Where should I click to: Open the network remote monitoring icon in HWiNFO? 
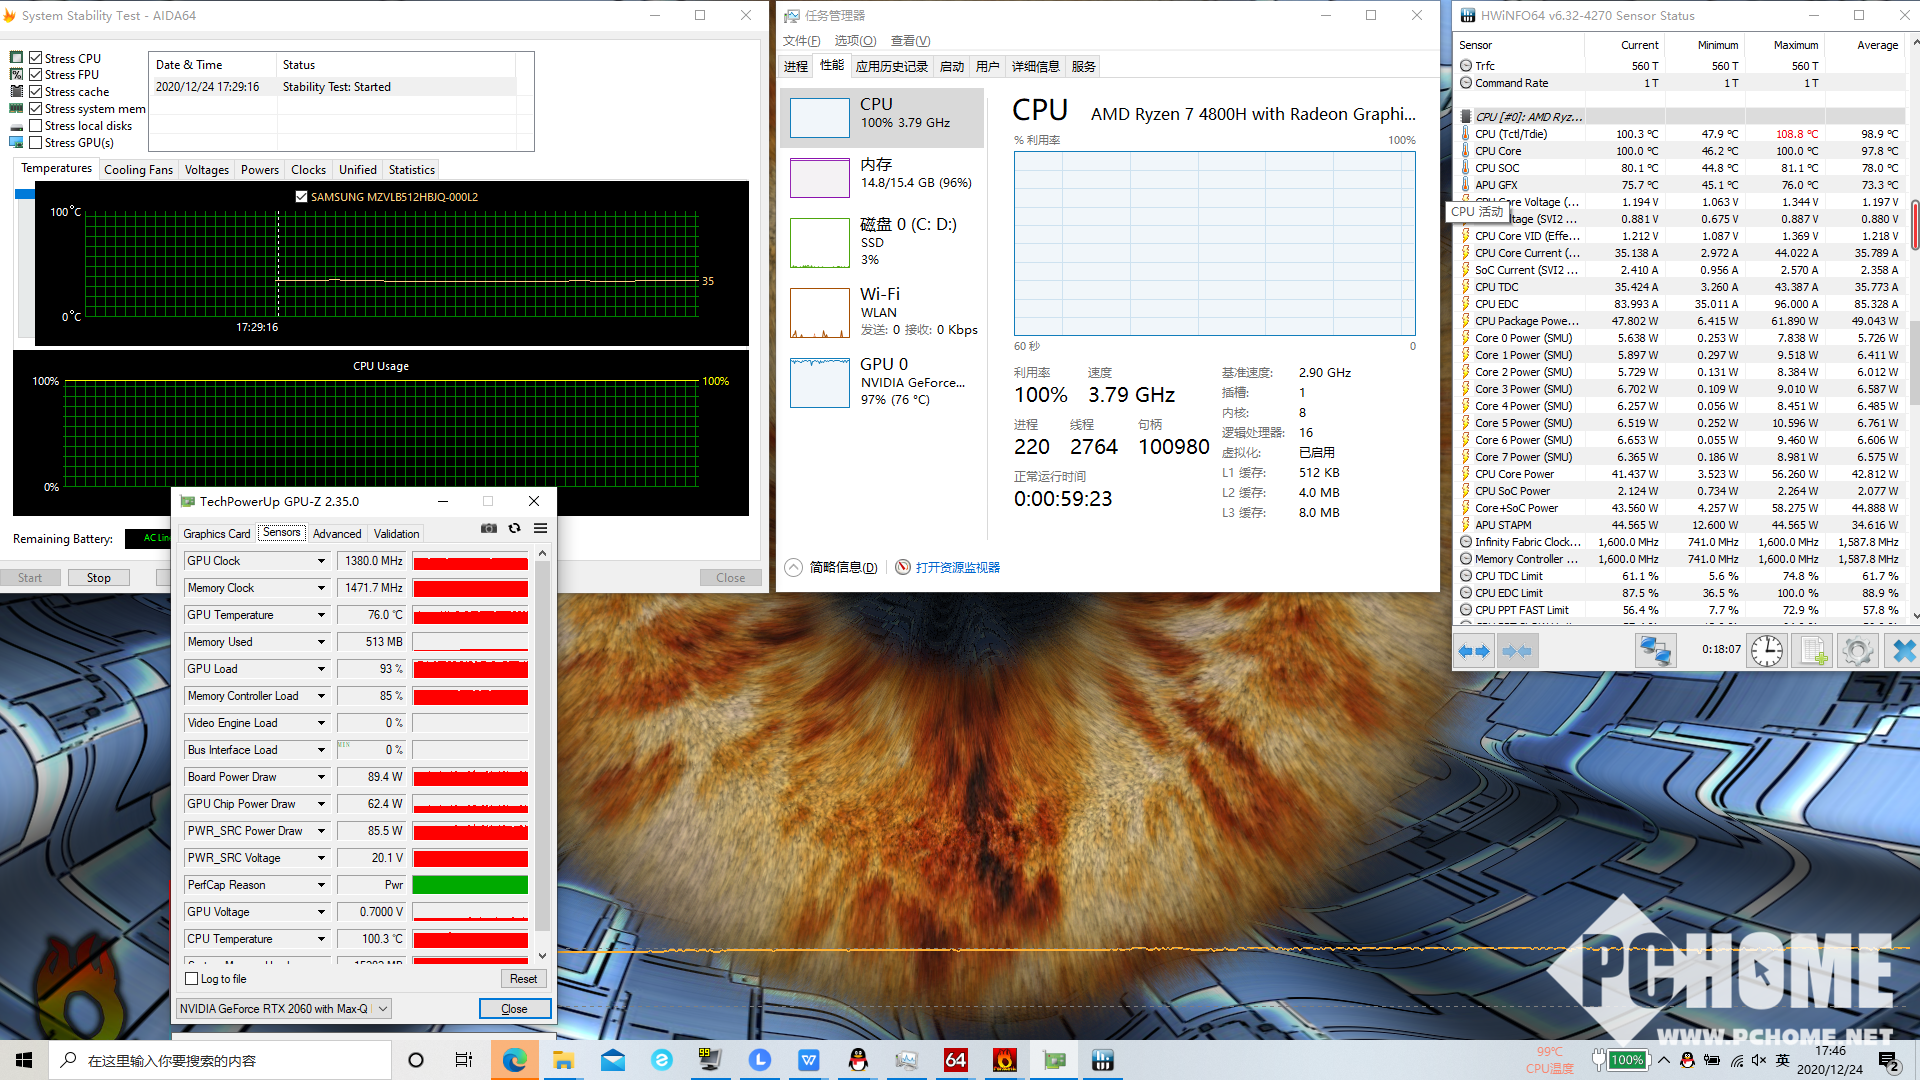tap(1655, 651)
